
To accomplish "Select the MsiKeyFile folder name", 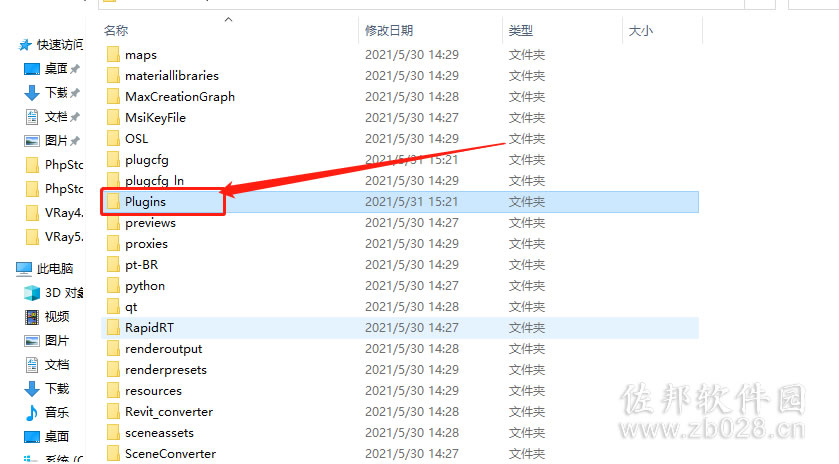I will (155, 118).
